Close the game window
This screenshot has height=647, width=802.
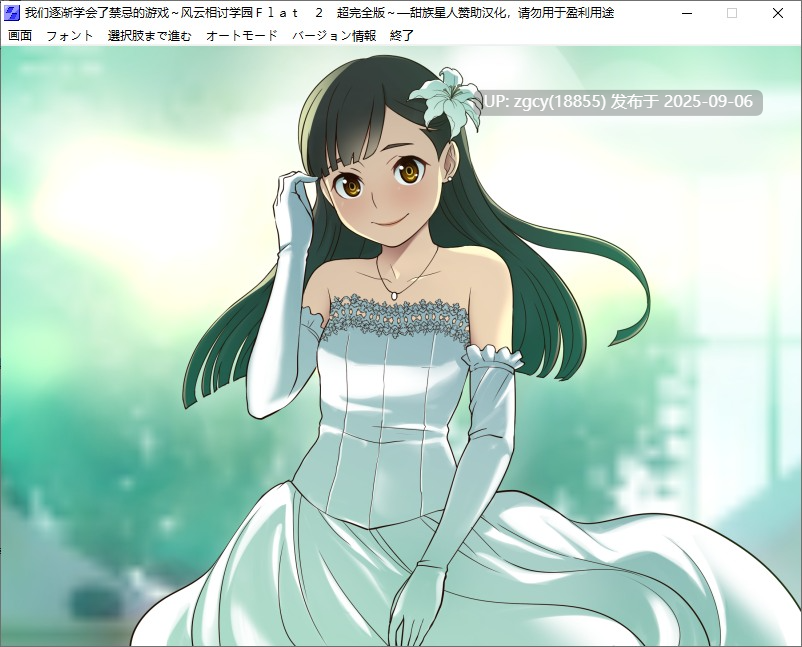777,13
